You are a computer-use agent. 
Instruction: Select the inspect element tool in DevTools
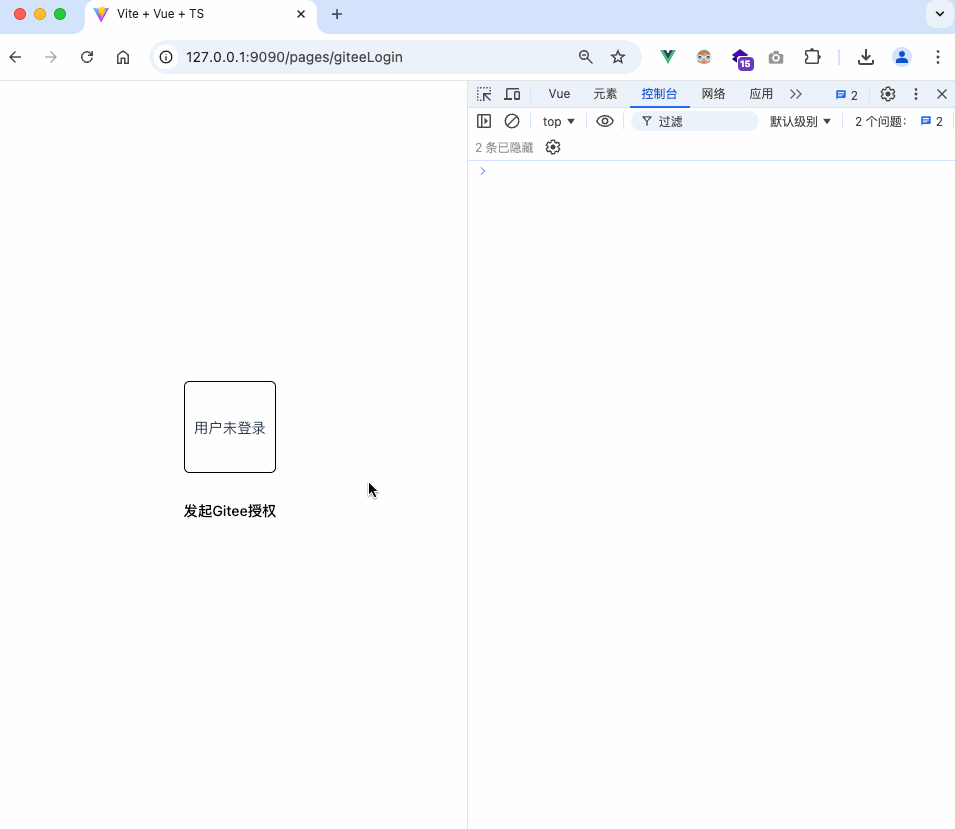pos(484,94)
